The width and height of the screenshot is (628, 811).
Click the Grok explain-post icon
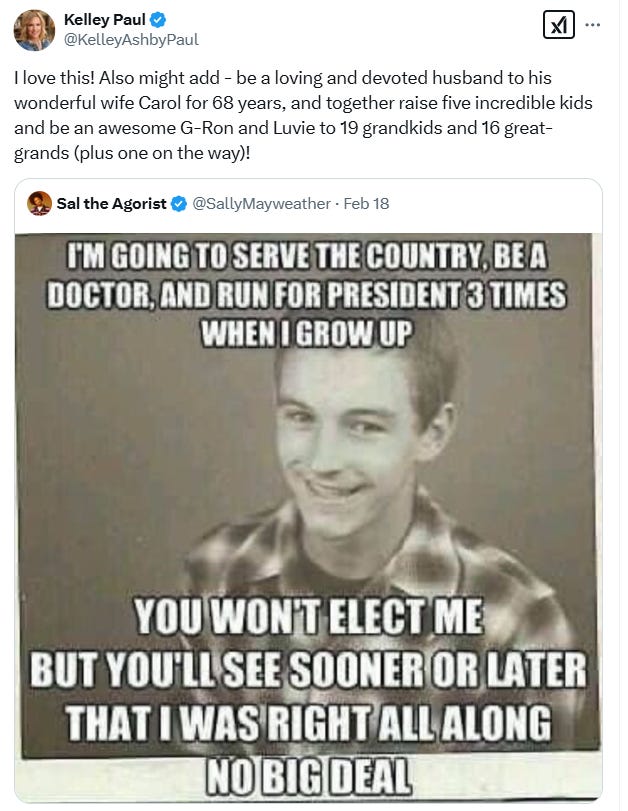click(559, 24)
